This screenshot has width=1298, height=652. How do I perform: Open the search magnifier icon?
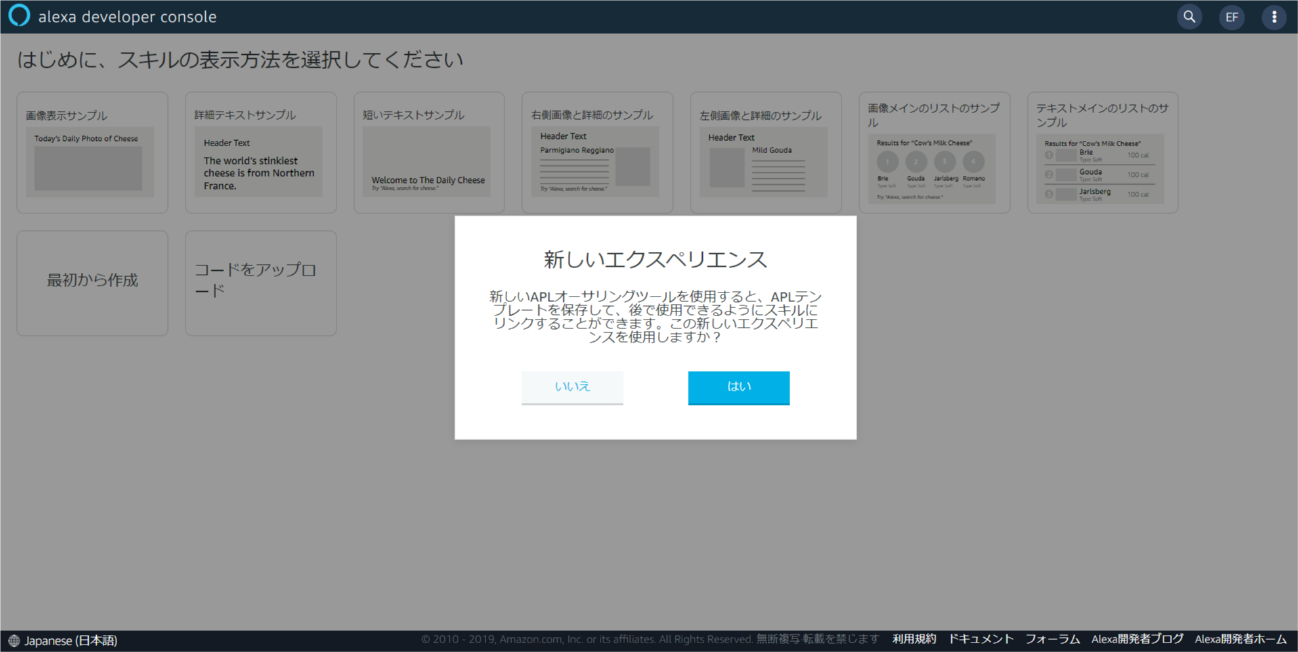click(1189, 16)
